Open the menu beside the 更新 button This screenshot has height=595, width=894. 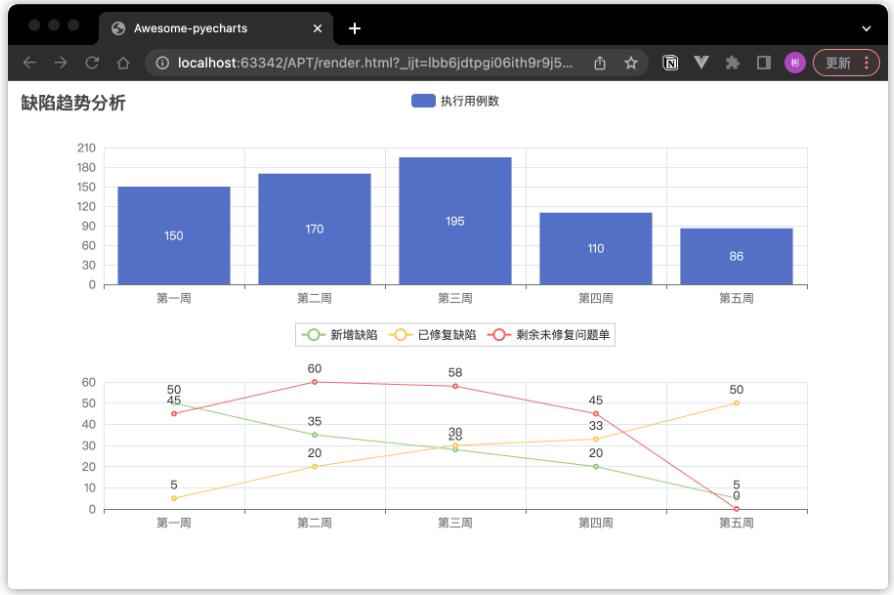pyautogui.click(x=867, y=62)
